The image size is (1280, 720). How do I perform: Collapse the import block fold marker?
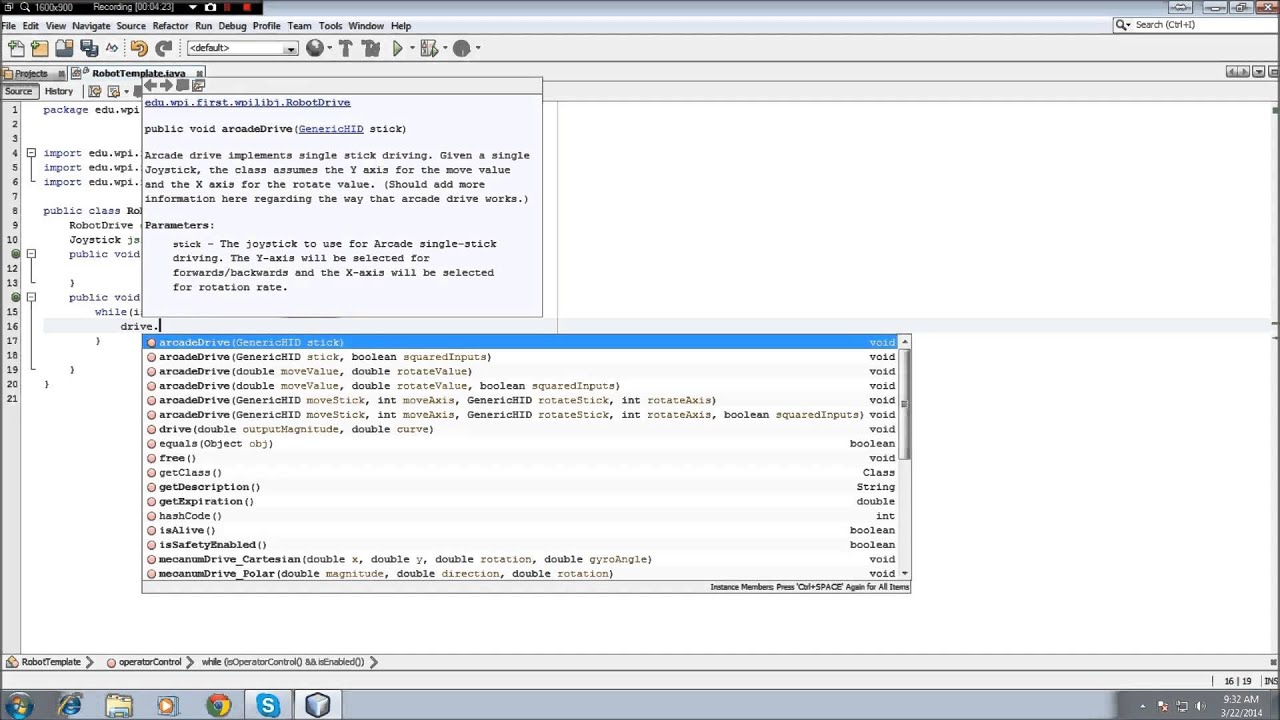(31, 153)
